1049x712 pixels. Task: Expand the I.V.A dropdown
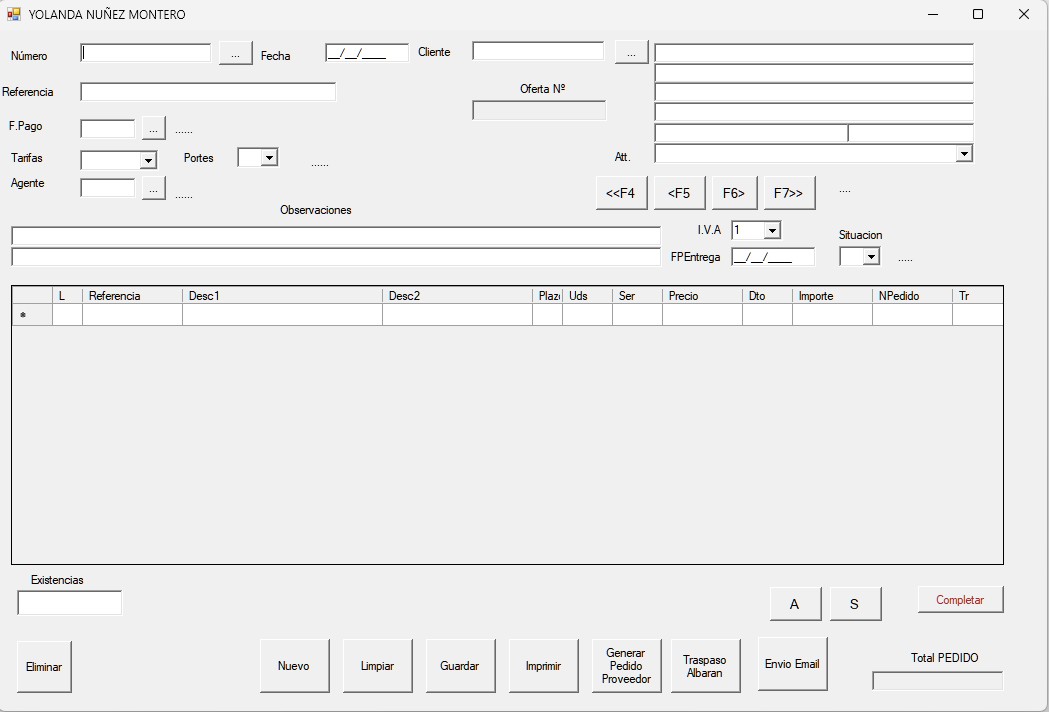(x=771, y=231)
